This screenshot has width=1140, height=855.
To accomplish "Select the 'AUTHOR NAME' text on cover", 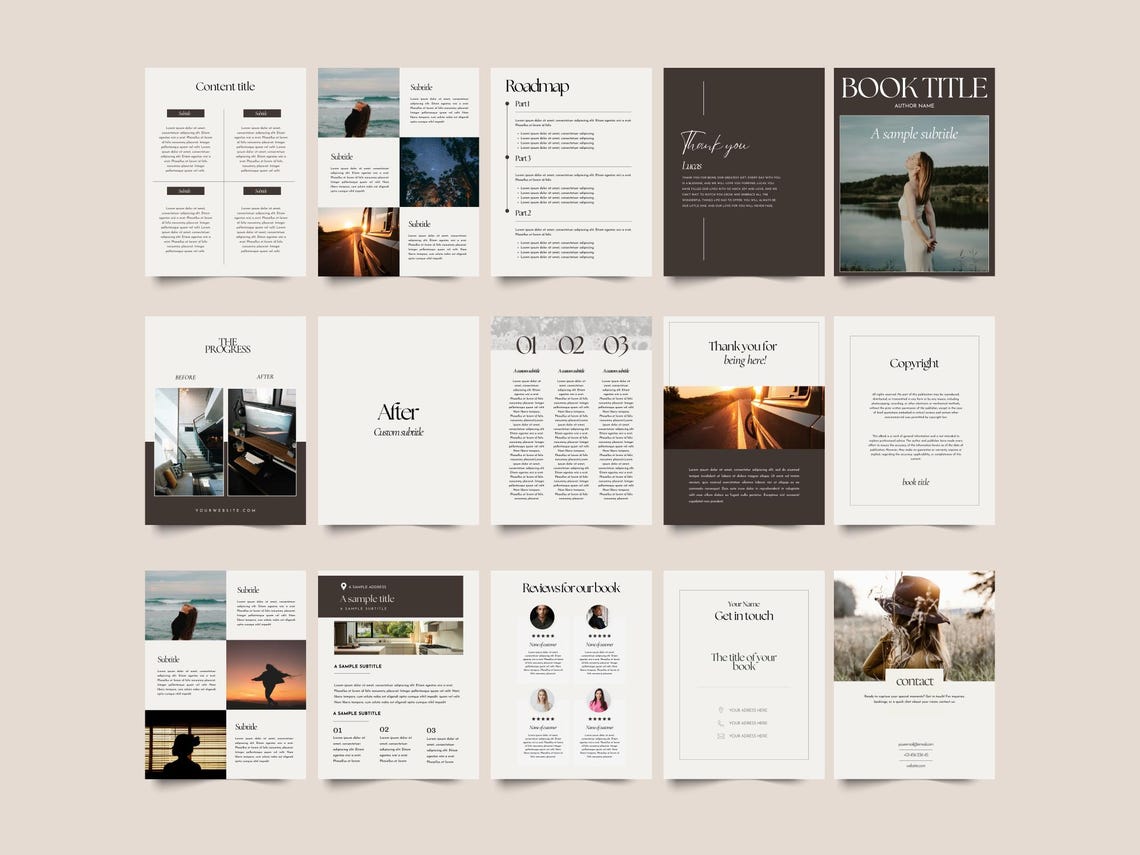I will pyautogui.click(x=914, y=106).
